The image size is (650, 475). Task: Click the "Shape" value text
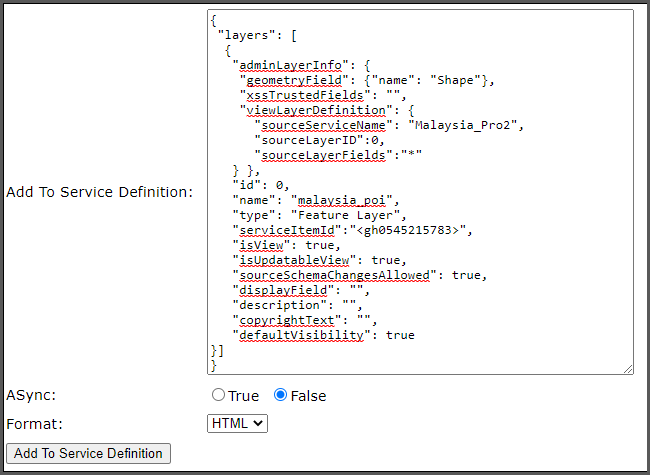tap(455, 80)
